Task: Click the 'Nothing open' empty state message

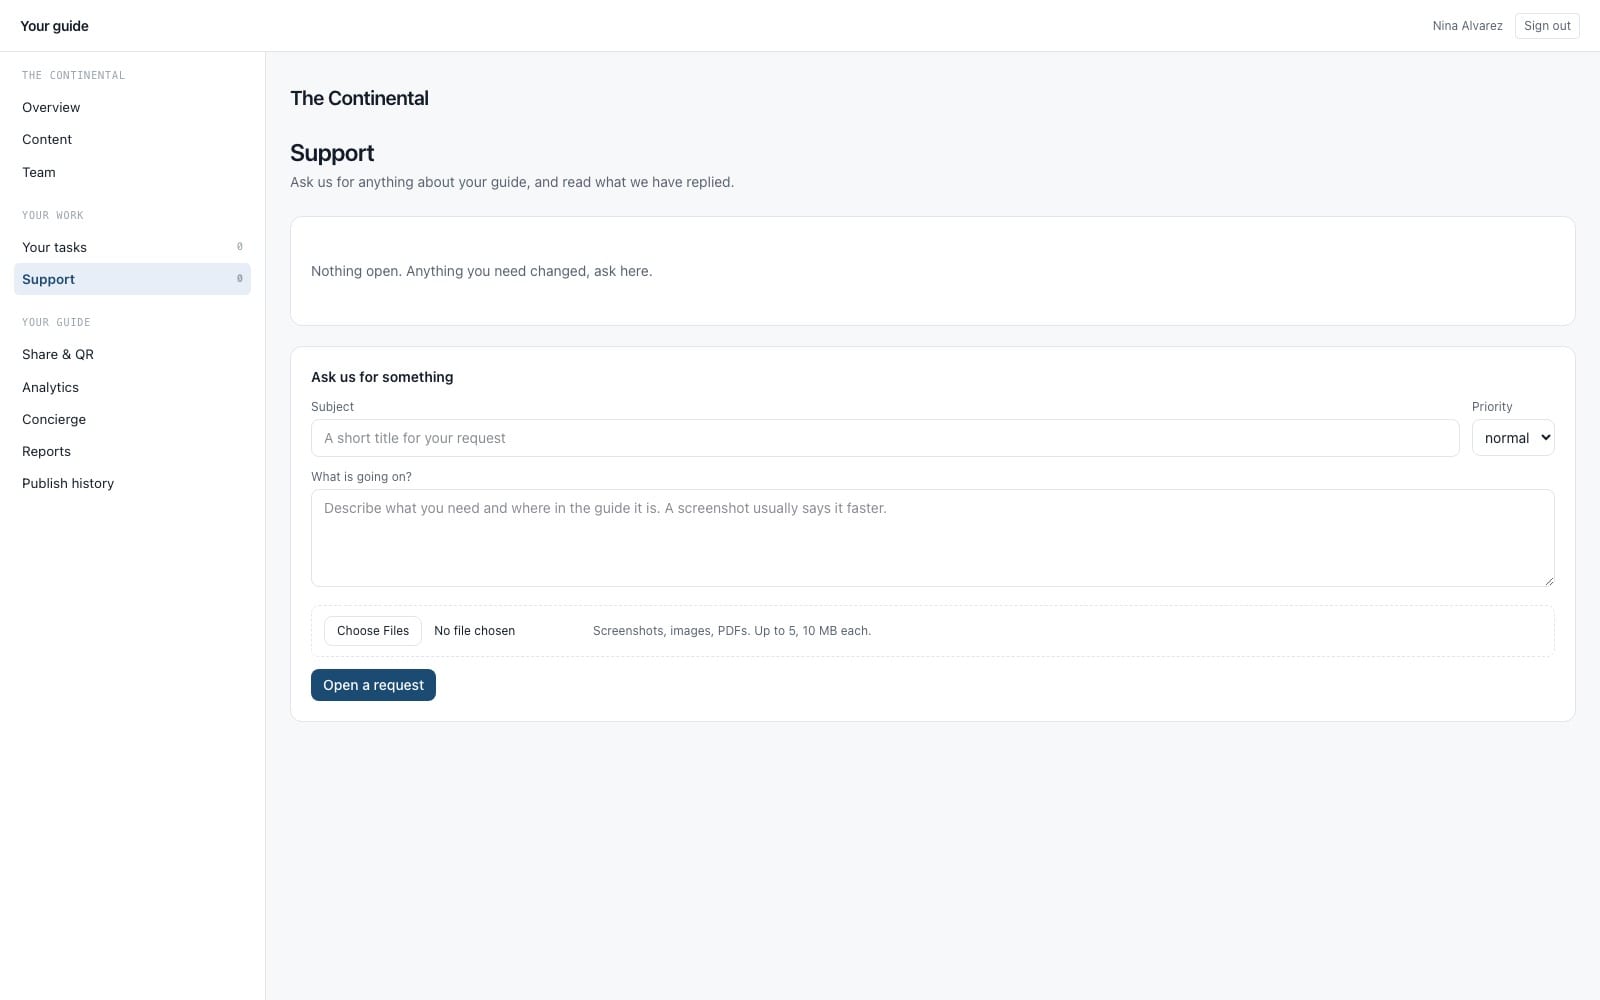Action: [481, 271]
